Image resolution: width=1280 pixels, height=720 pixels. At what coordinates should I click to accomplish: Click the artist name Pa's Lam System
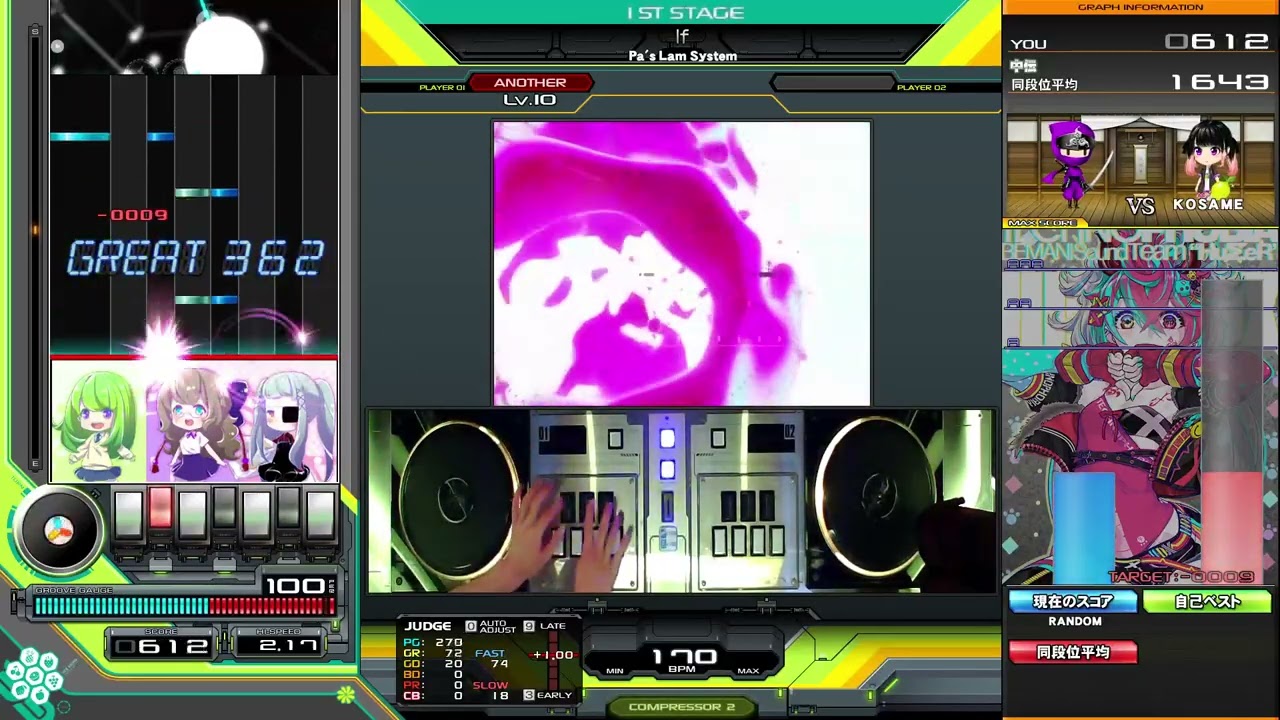pos(683,56)
